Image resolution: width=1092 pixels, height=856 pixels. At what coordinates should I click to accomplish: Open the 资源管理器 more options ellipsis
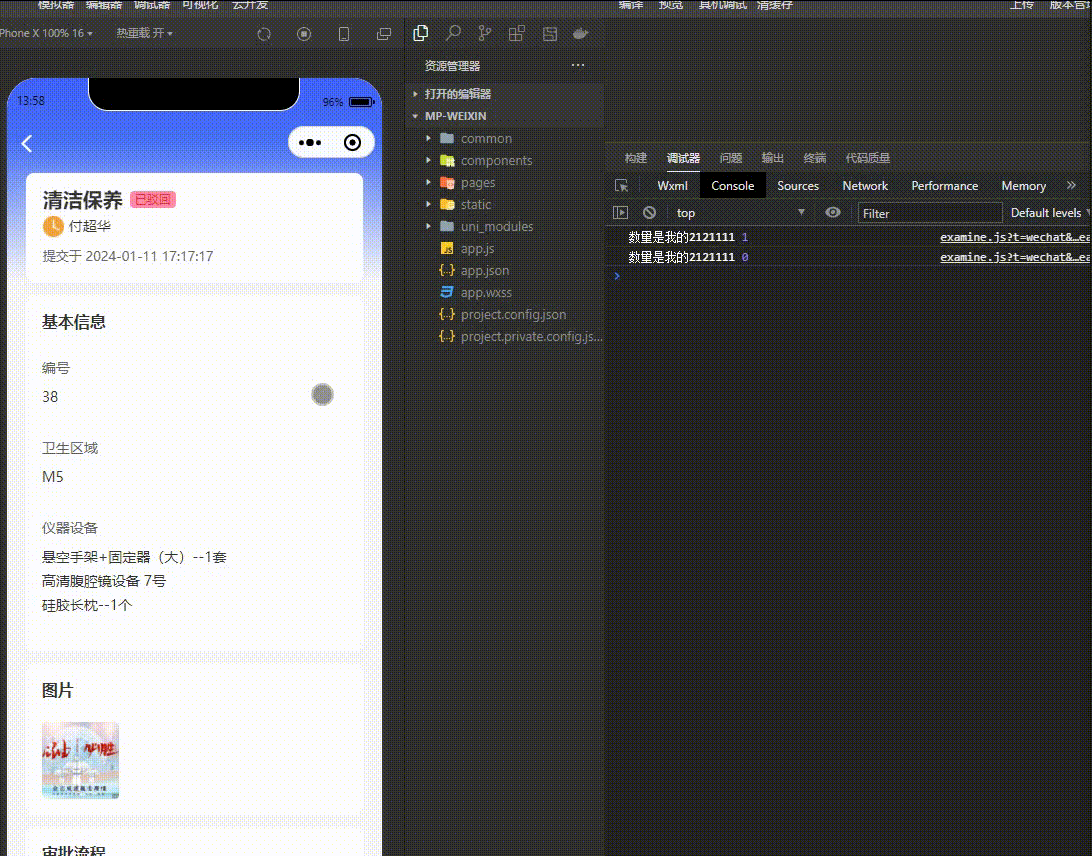coord(578,65)
